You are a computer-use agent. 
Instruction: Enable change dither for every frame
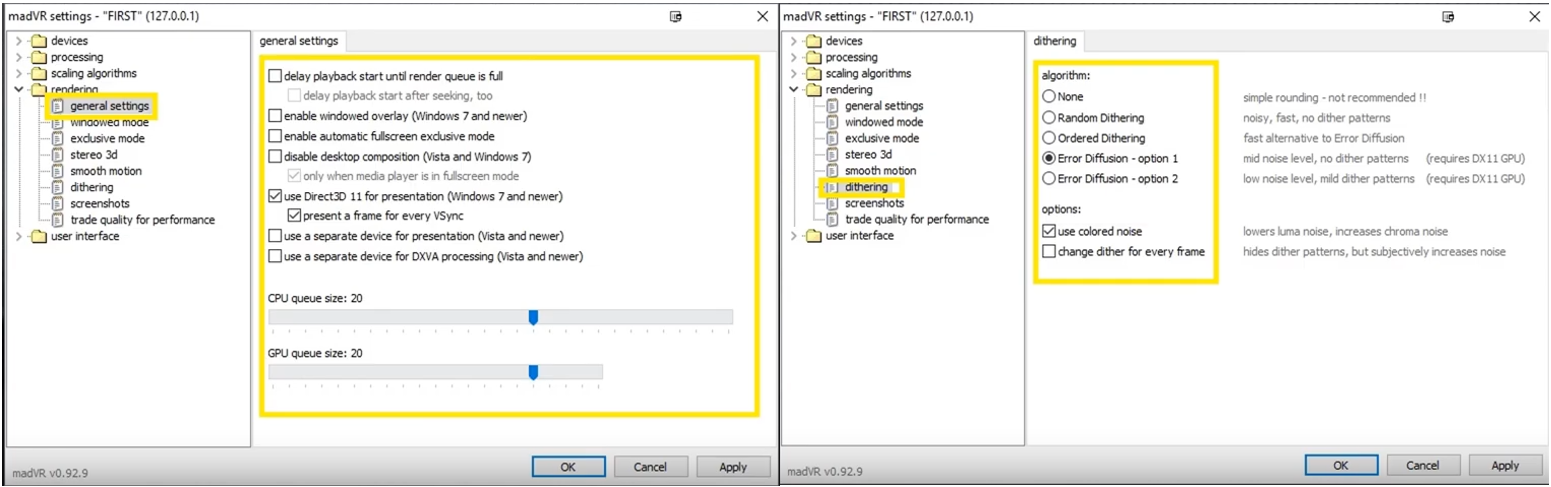click(1049, 251)
